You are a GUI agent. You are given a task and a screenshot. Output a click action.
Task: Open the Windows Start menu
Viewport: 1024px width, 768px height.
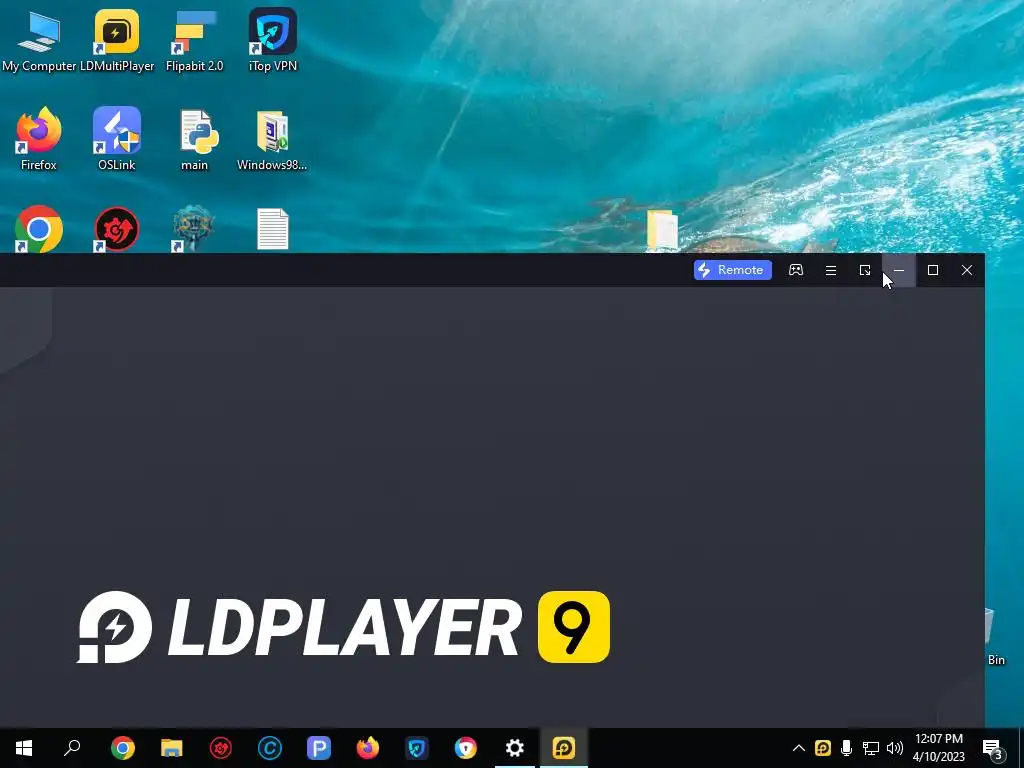[x=24, y=748]
